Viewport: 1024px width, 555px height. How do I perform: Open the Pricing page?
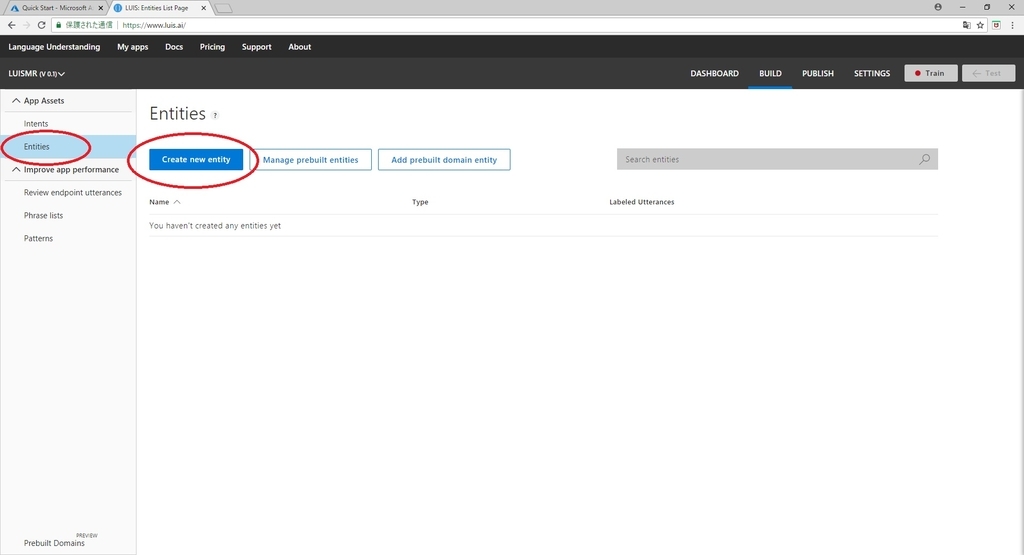click(x=212, y=47)
